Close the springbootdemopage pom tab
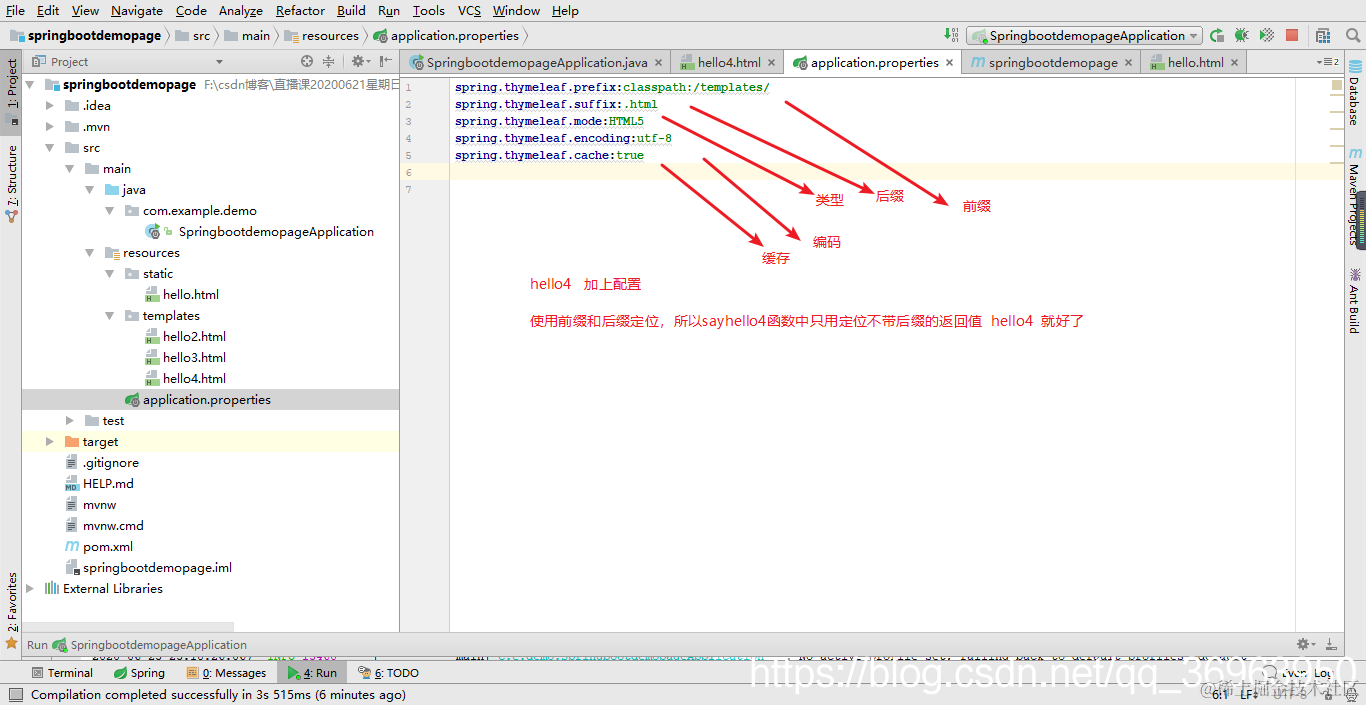The width and height of the screenshot is (1366, 705). [x=1129, y=62]
